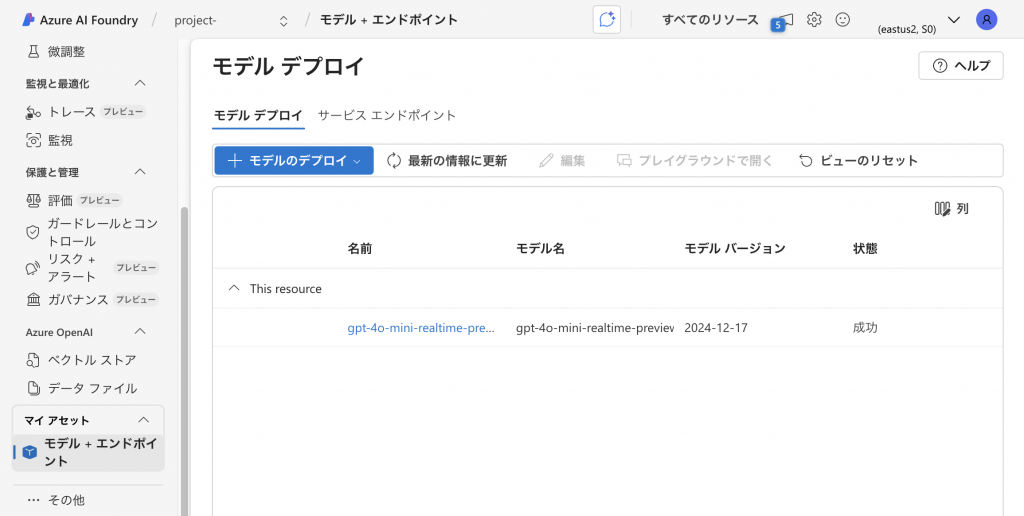Open the settings gear icon
This screenshot has width=1024, height=516.
pyautogui.click(x=814, y=20)
